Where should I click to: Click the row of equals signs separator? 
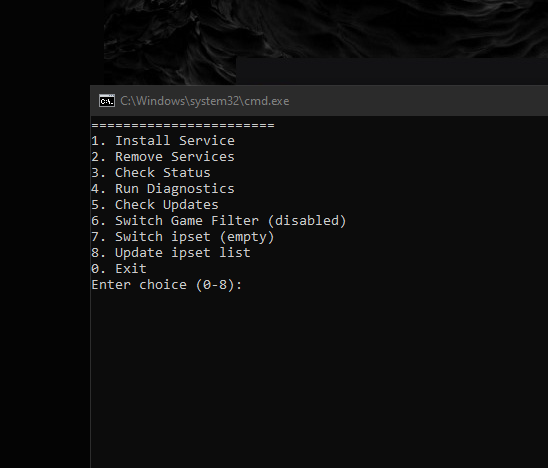pyautogui.click(x=183, y=125)
